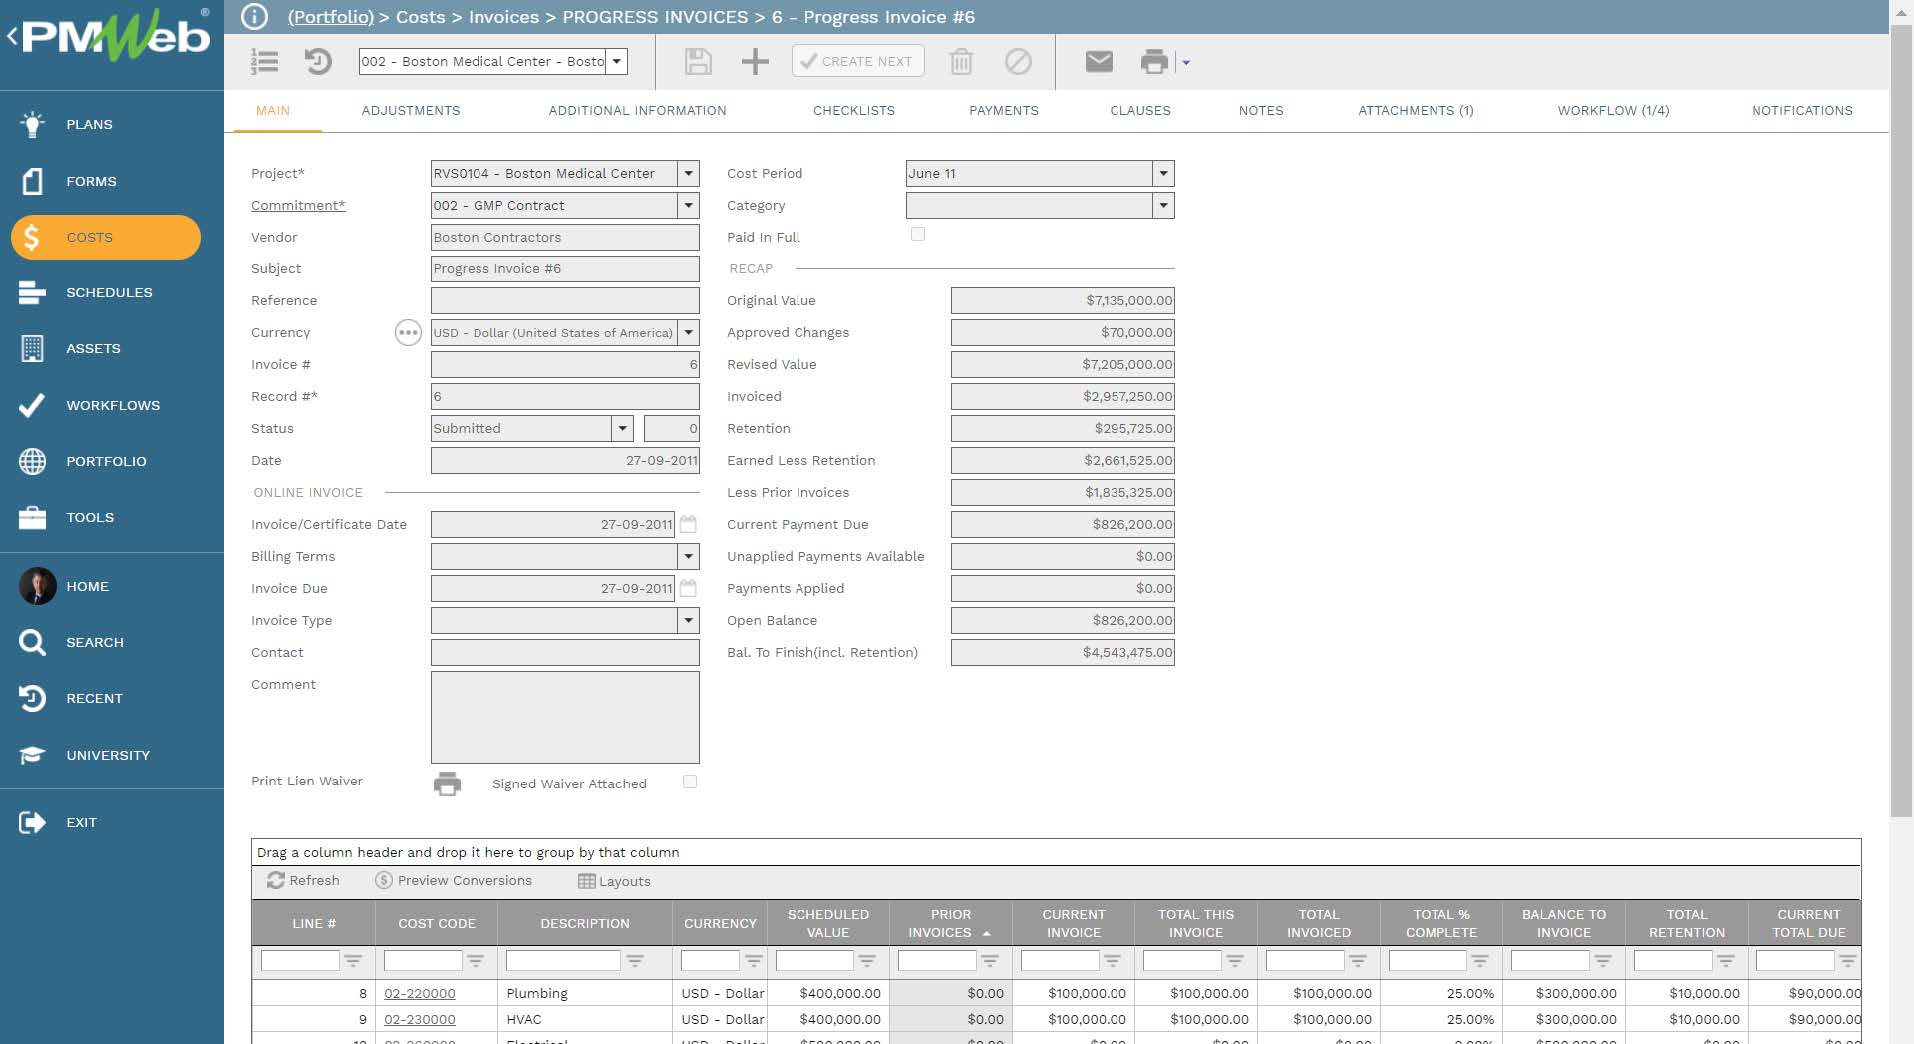
Task: Go to Home via profile photo
Action: pyautogui.click(x=37, y=586)
